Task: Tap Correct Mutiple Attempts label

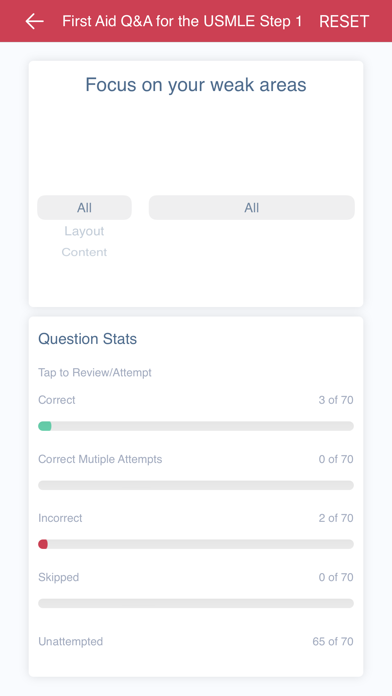Action: [x=100, y=459]
